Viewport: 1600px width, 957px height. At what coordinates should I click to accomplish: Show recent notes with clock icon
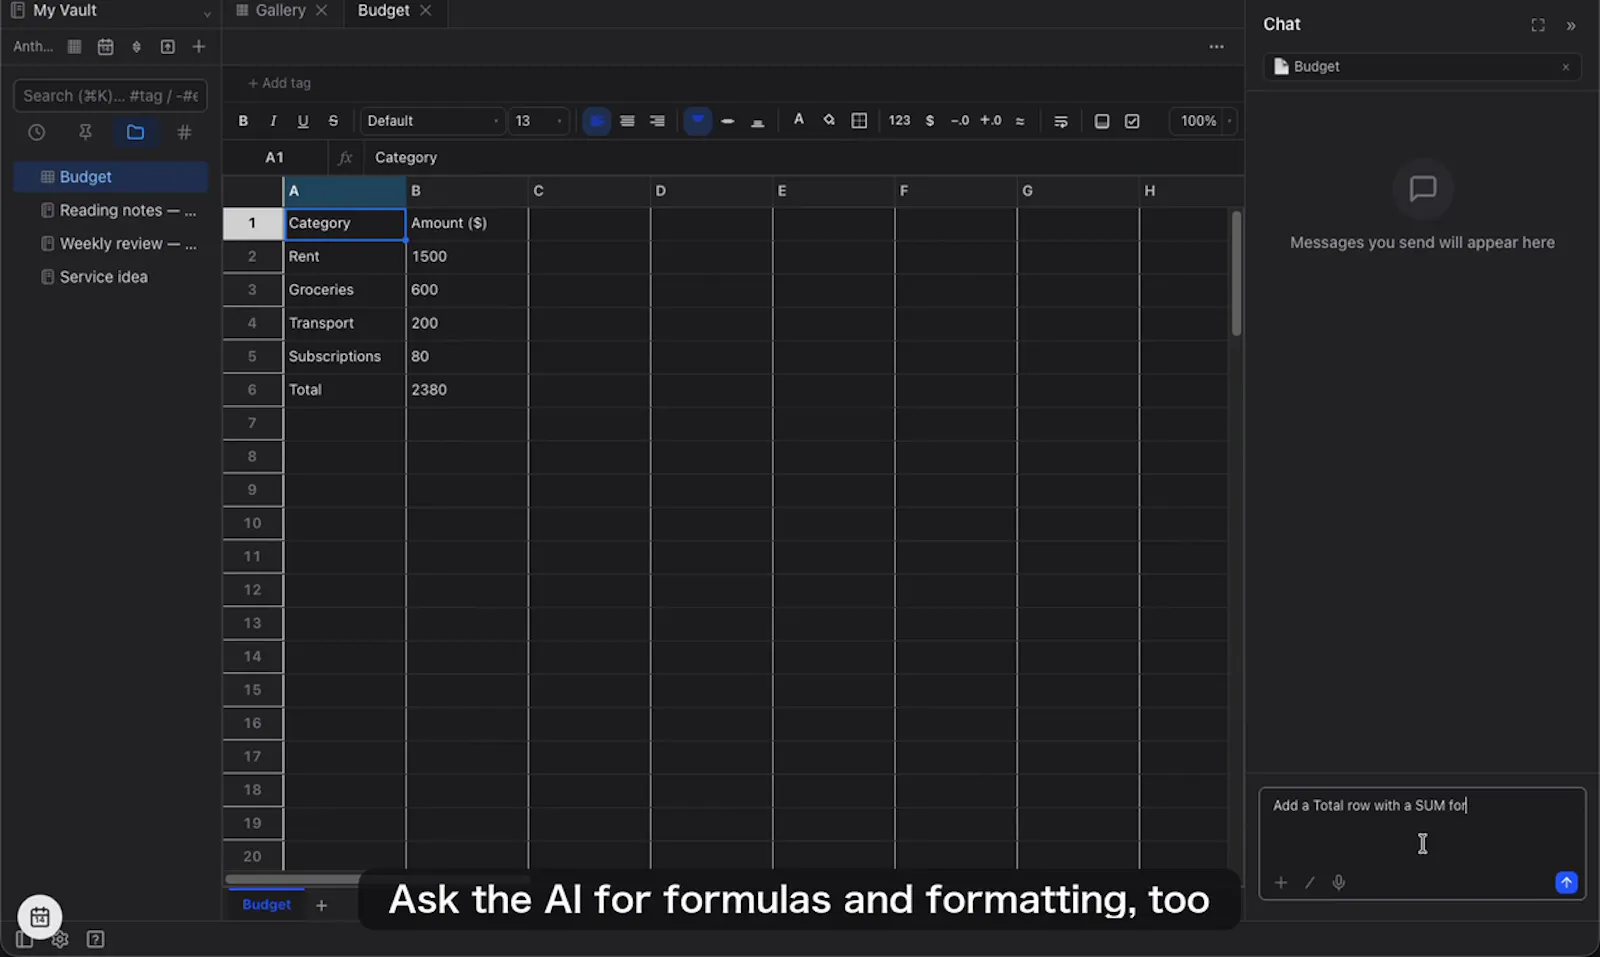click(x=37, y=132)
